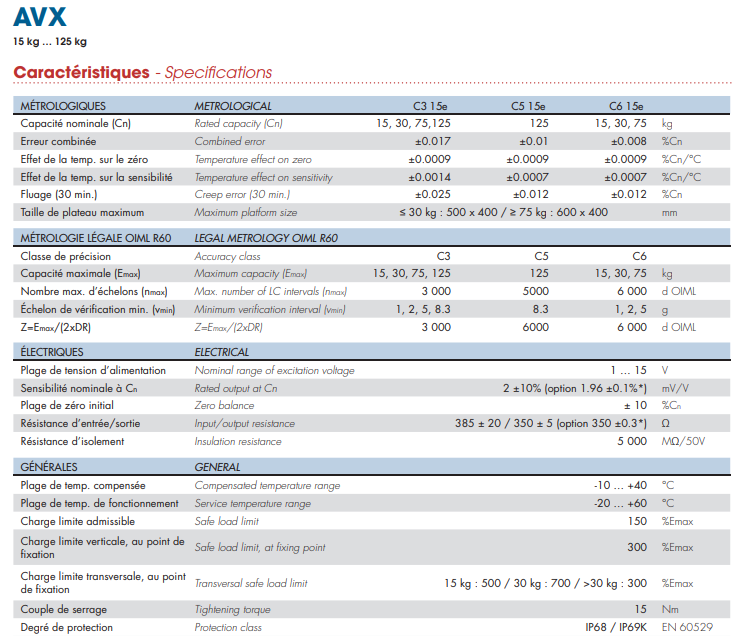Select the maximum platform size value
Viewport: 743px width, 636px height.
tap(502, 212)
